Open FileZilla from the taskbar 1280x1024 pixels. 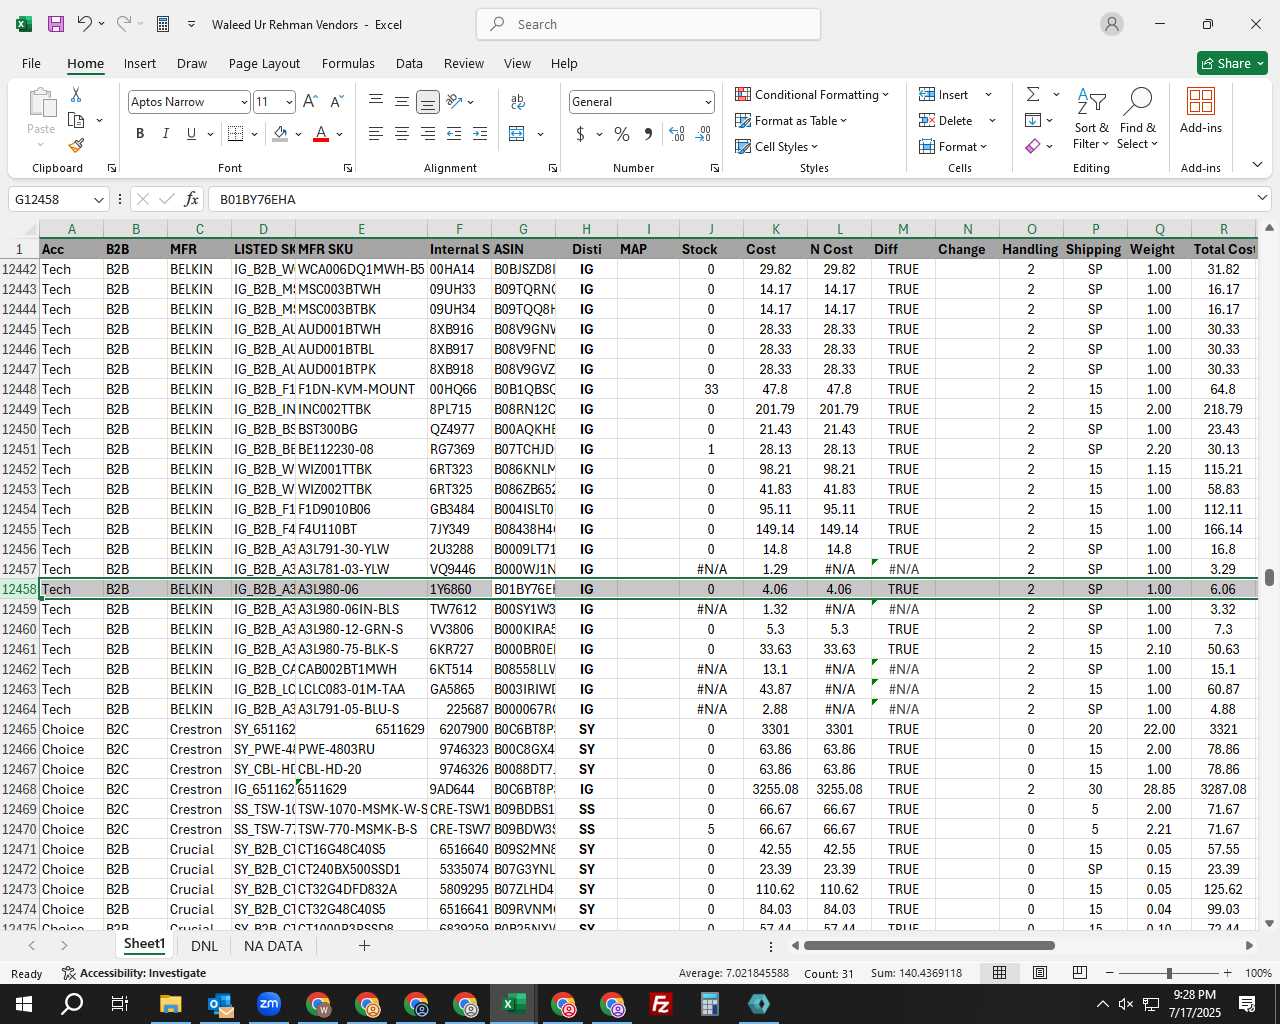tap(661, 1004)
